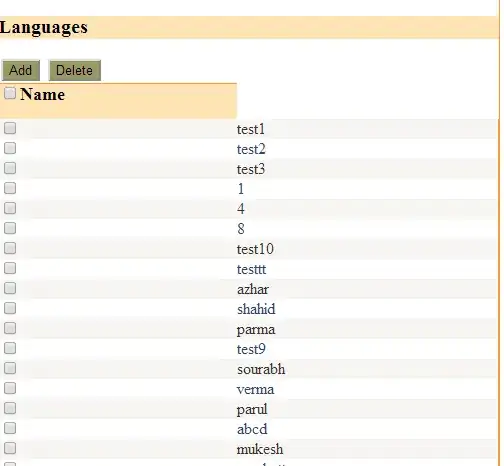This screenshot has width=504, height=466.
Task: Check the box for test1
Action: click(10, 128)
